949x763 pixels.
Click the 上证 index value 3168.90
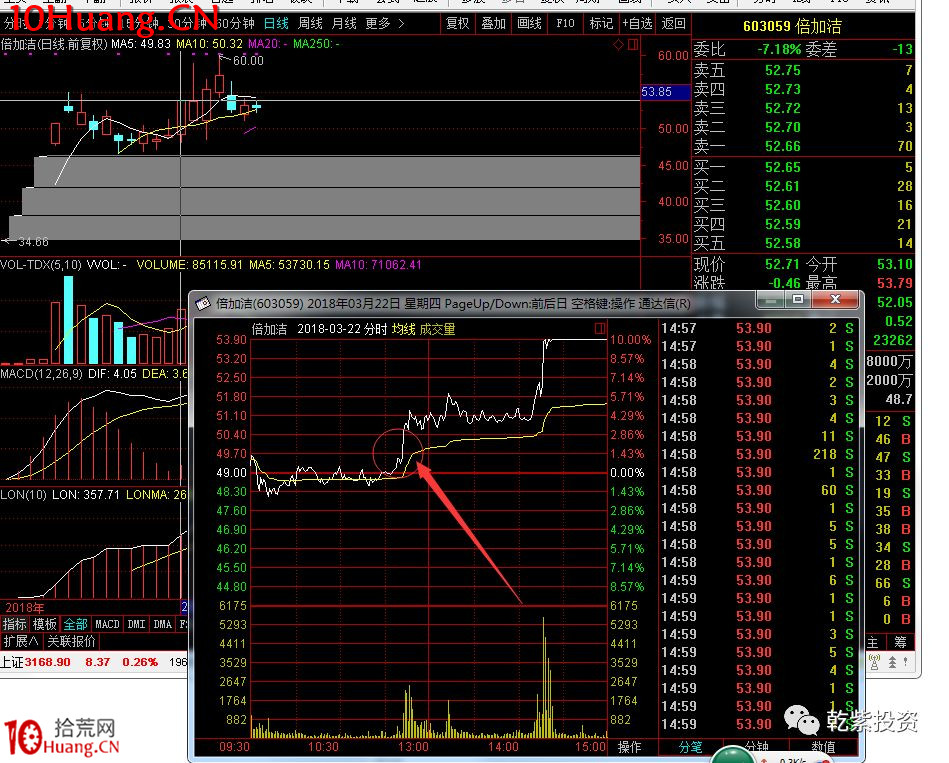point(48,662)
